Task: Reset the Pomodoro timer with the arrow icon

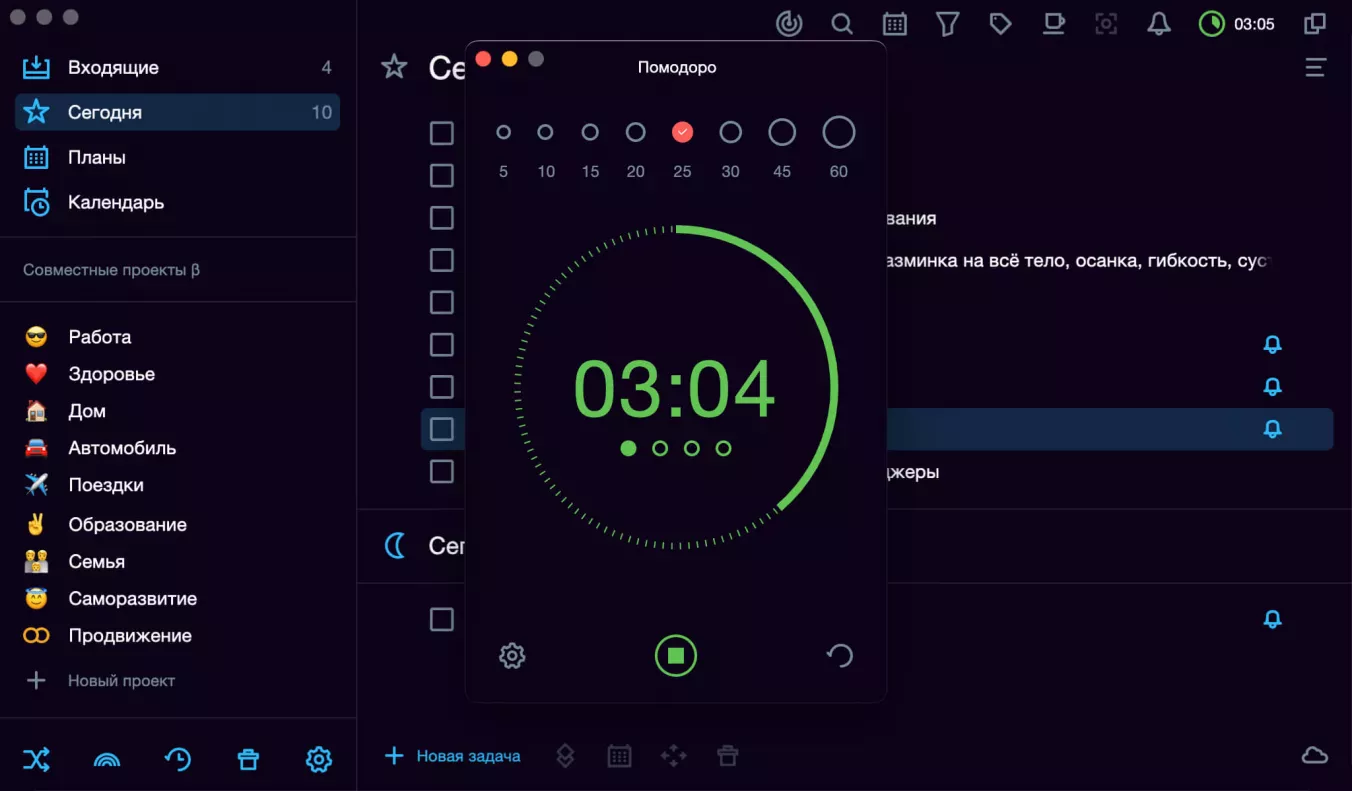Action: tap(840, 656)
